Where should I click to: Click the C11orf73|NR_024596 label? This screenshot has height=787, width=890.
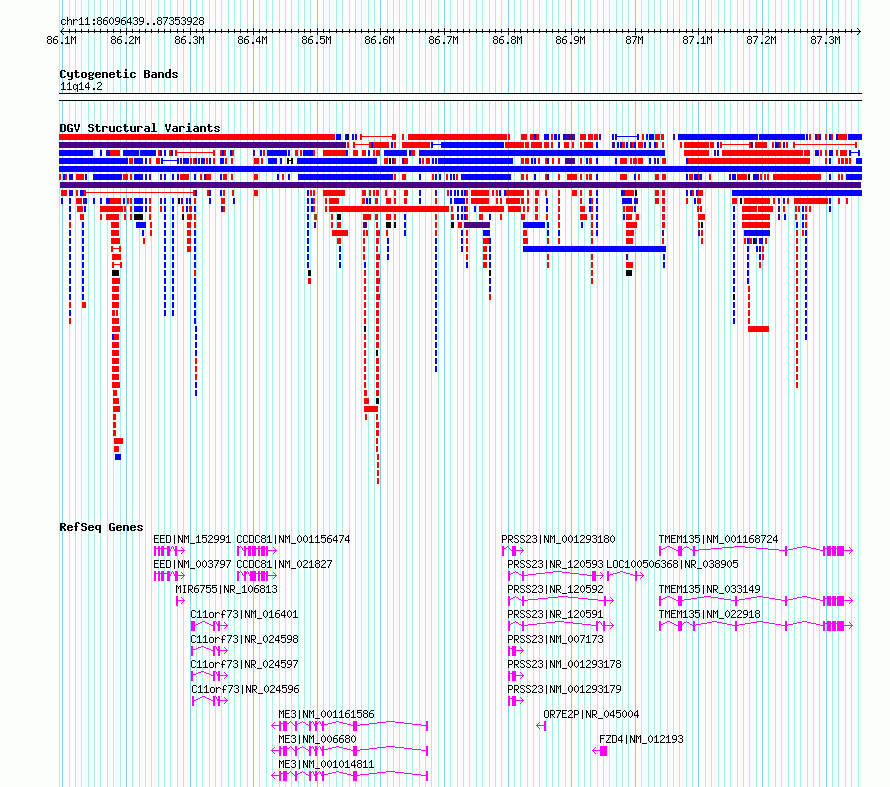click(245, 689)
